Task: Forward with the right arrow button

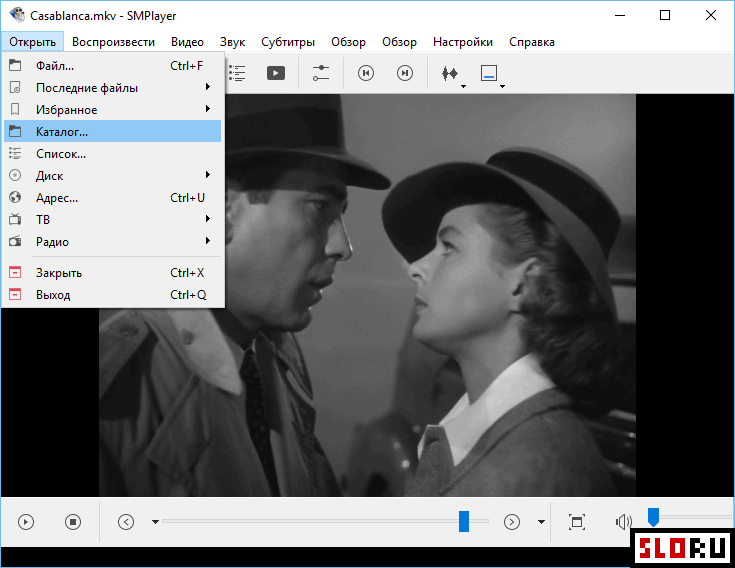Action: pos(512,522)
